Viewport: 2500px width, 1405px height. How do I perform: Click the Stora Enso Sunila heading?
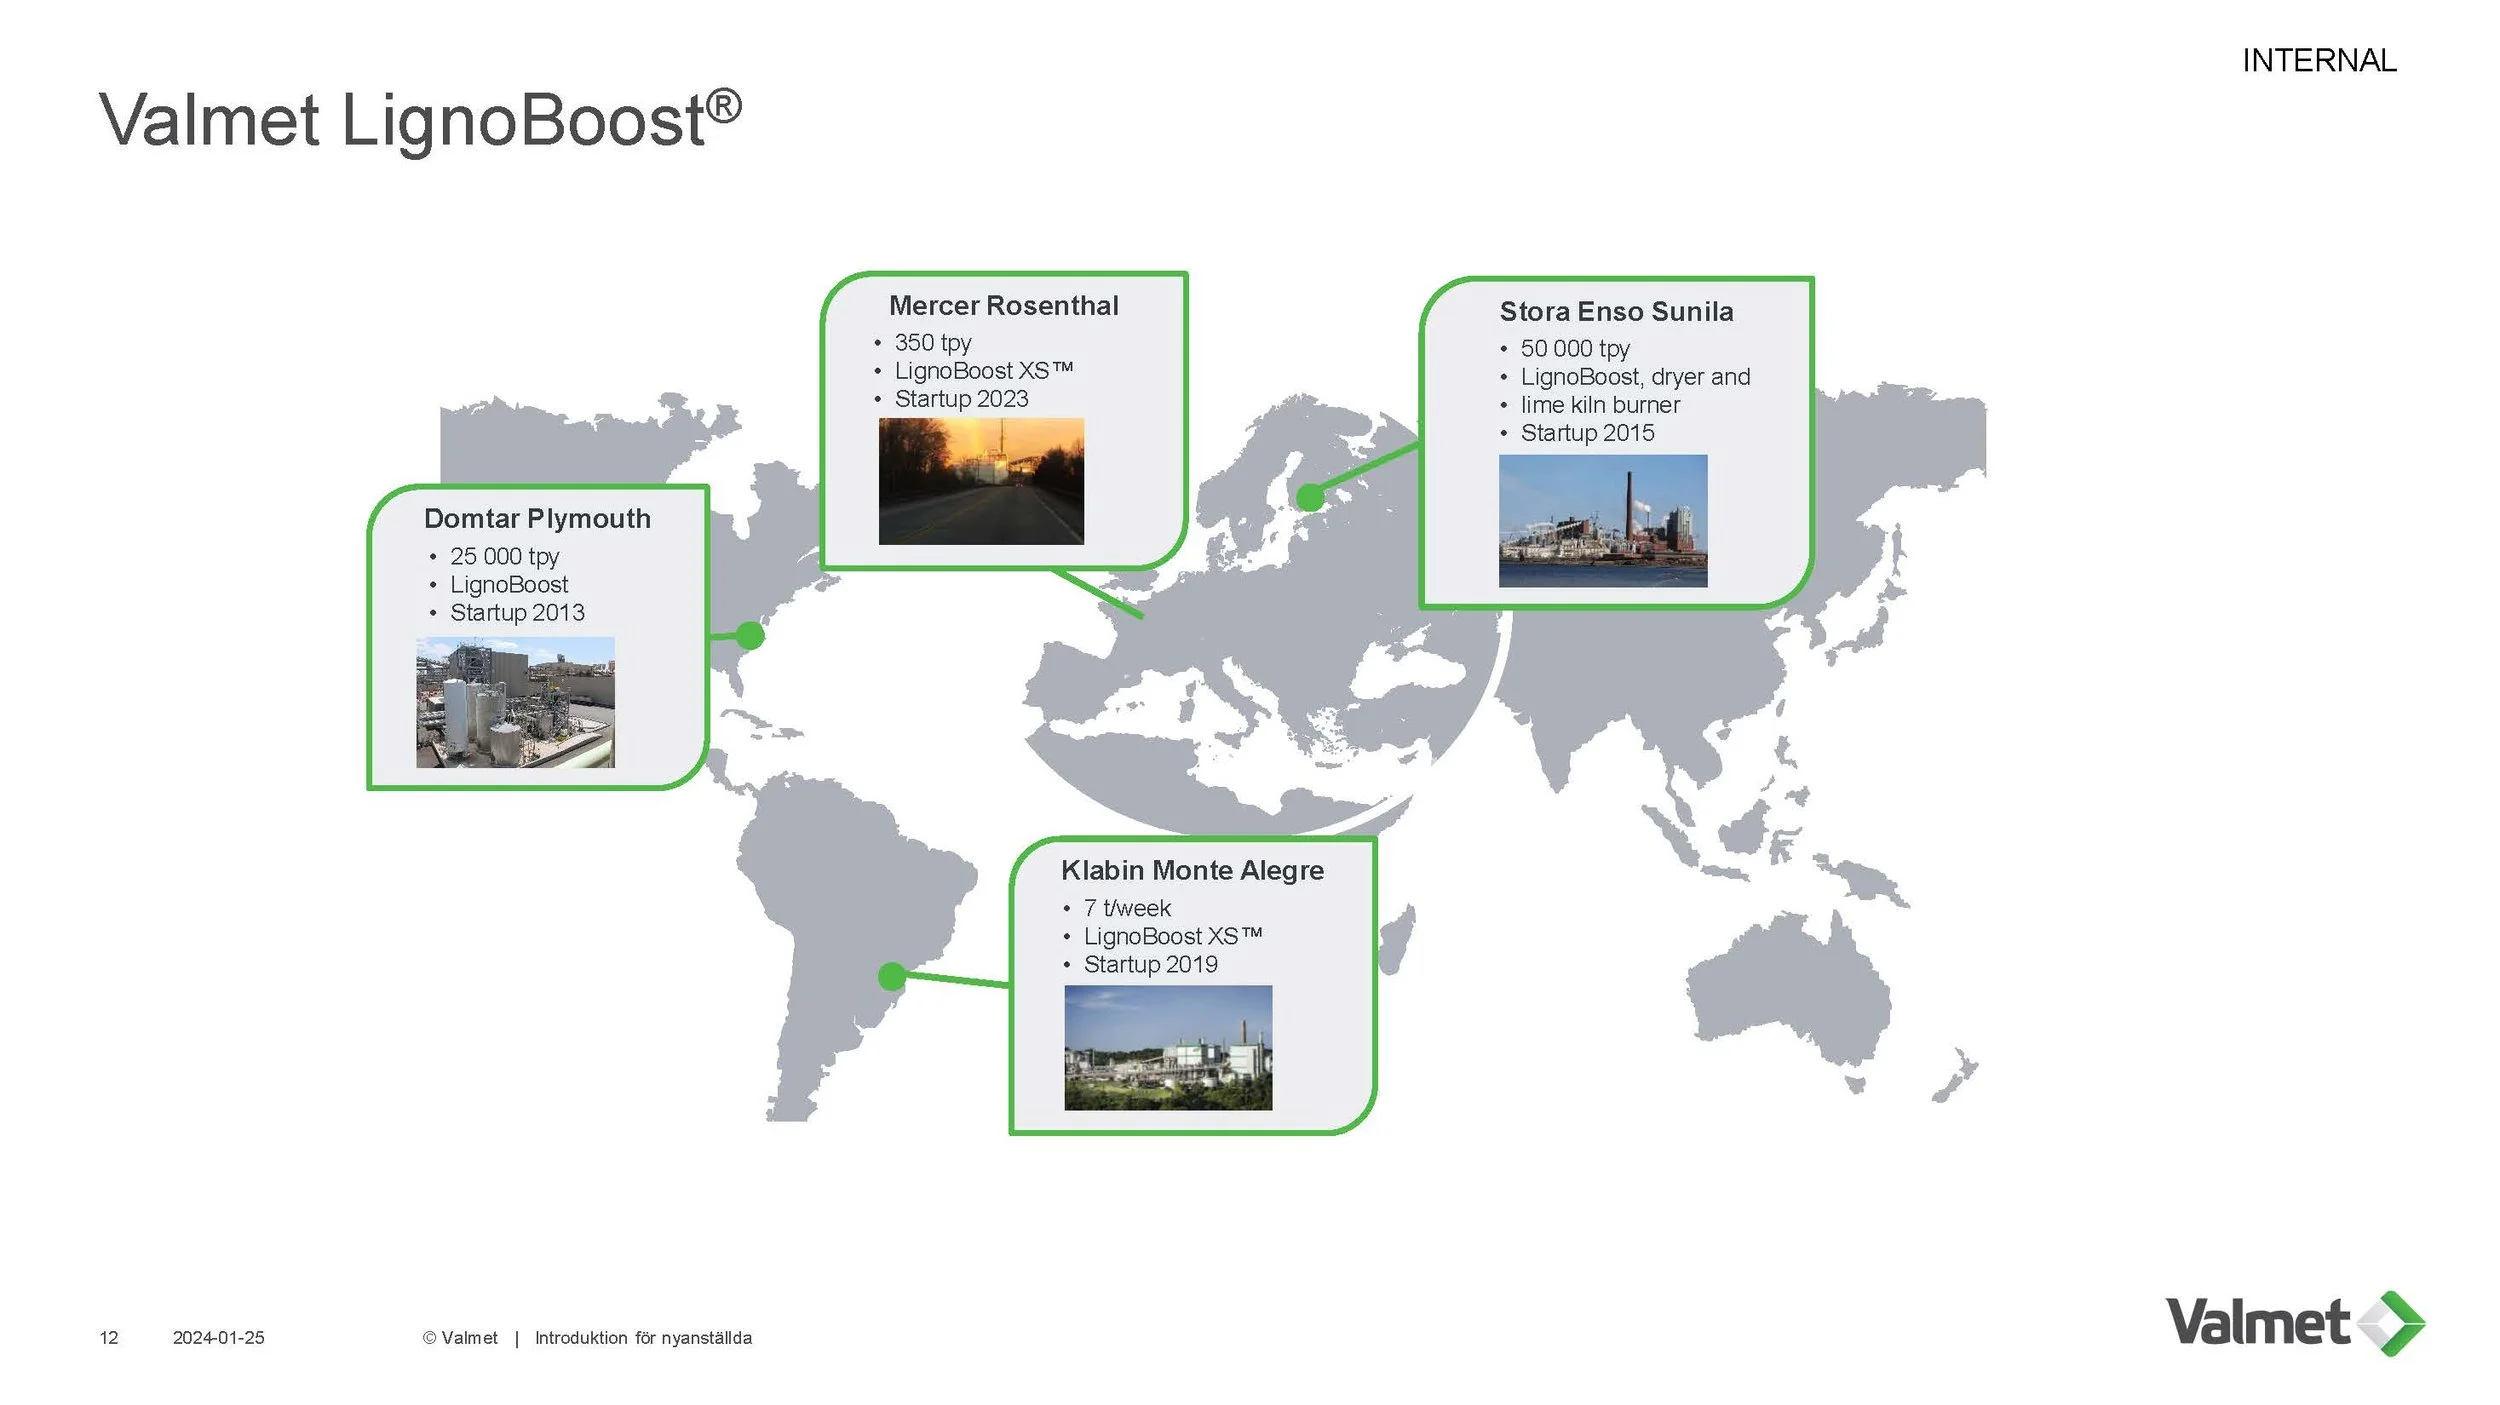[1615, 312]
